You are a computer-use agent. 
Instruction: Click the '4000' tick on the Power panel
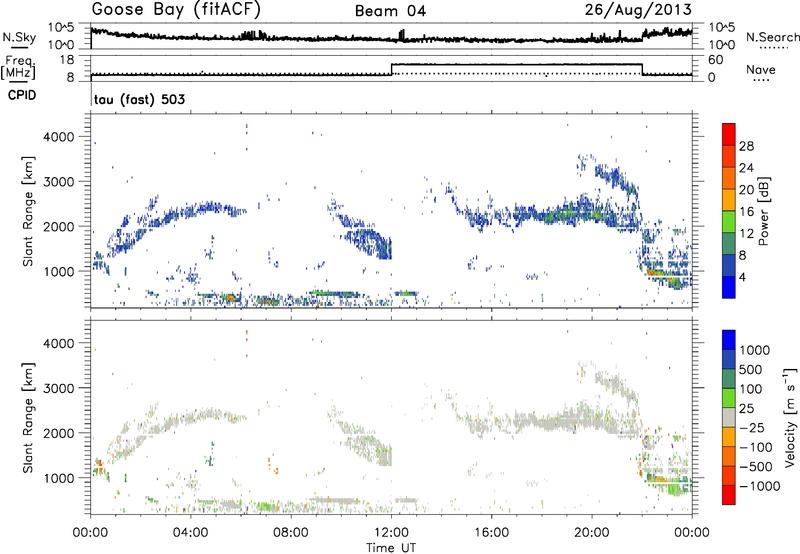58,137
